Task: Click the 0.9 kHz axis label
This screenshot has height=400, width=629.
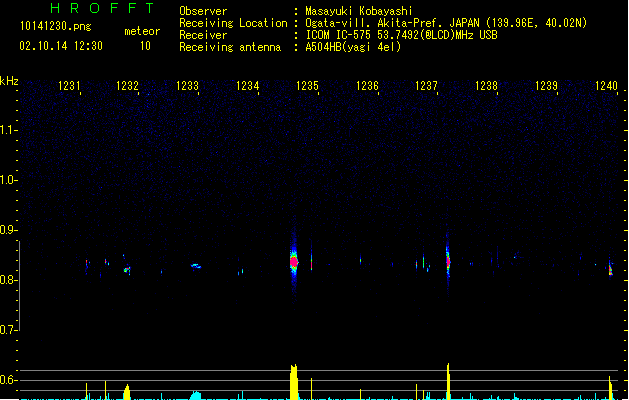Action: pyautogui.click(x=8, y=230)
